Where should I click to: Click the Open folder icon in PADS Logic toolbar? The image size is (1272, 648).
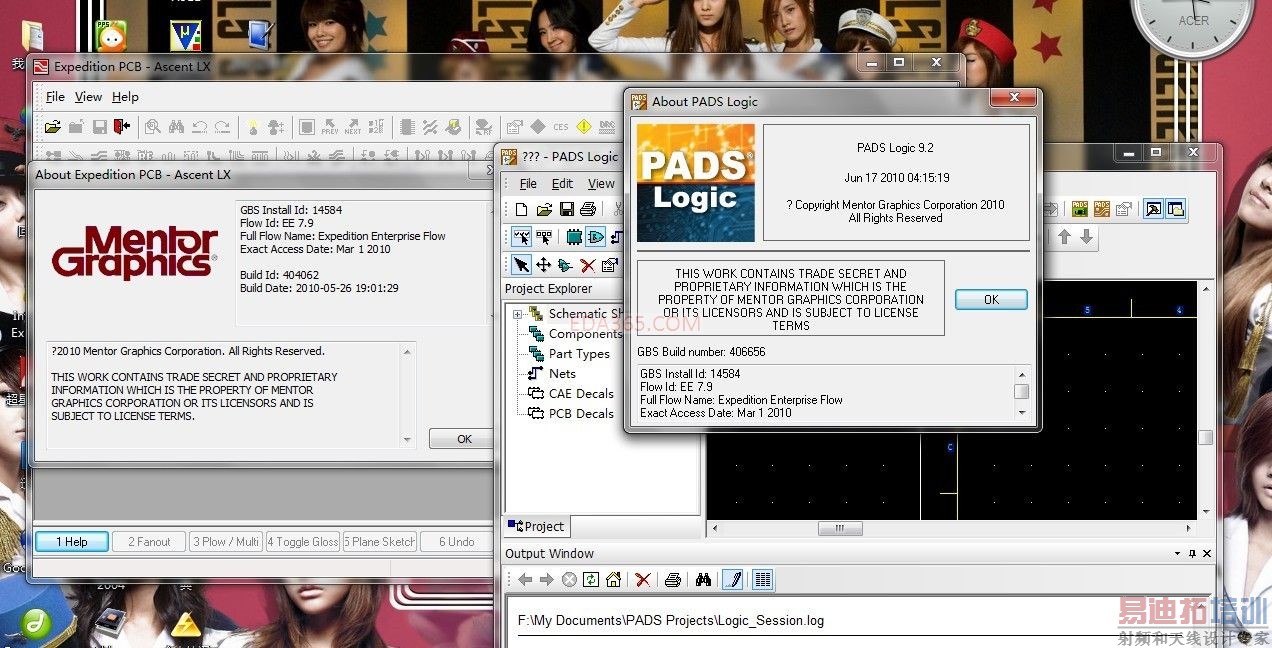(544, 209)
